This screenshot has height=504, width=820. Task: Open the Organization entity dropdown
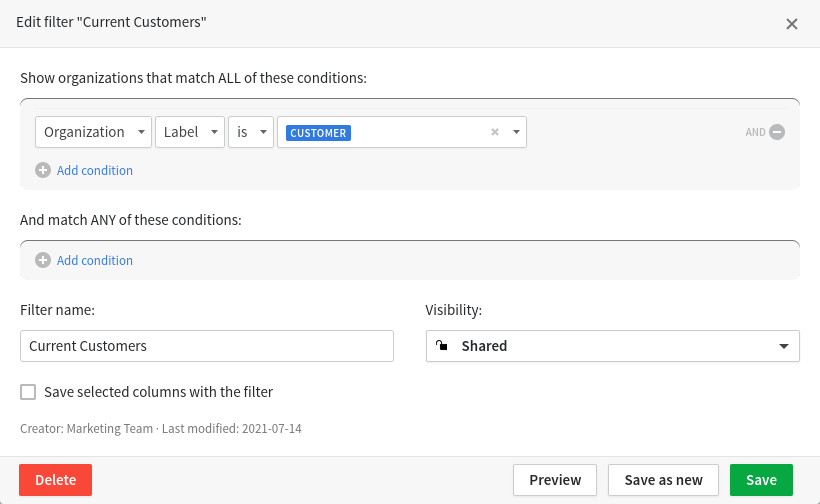pyautogui.click(x=93, y=132)
